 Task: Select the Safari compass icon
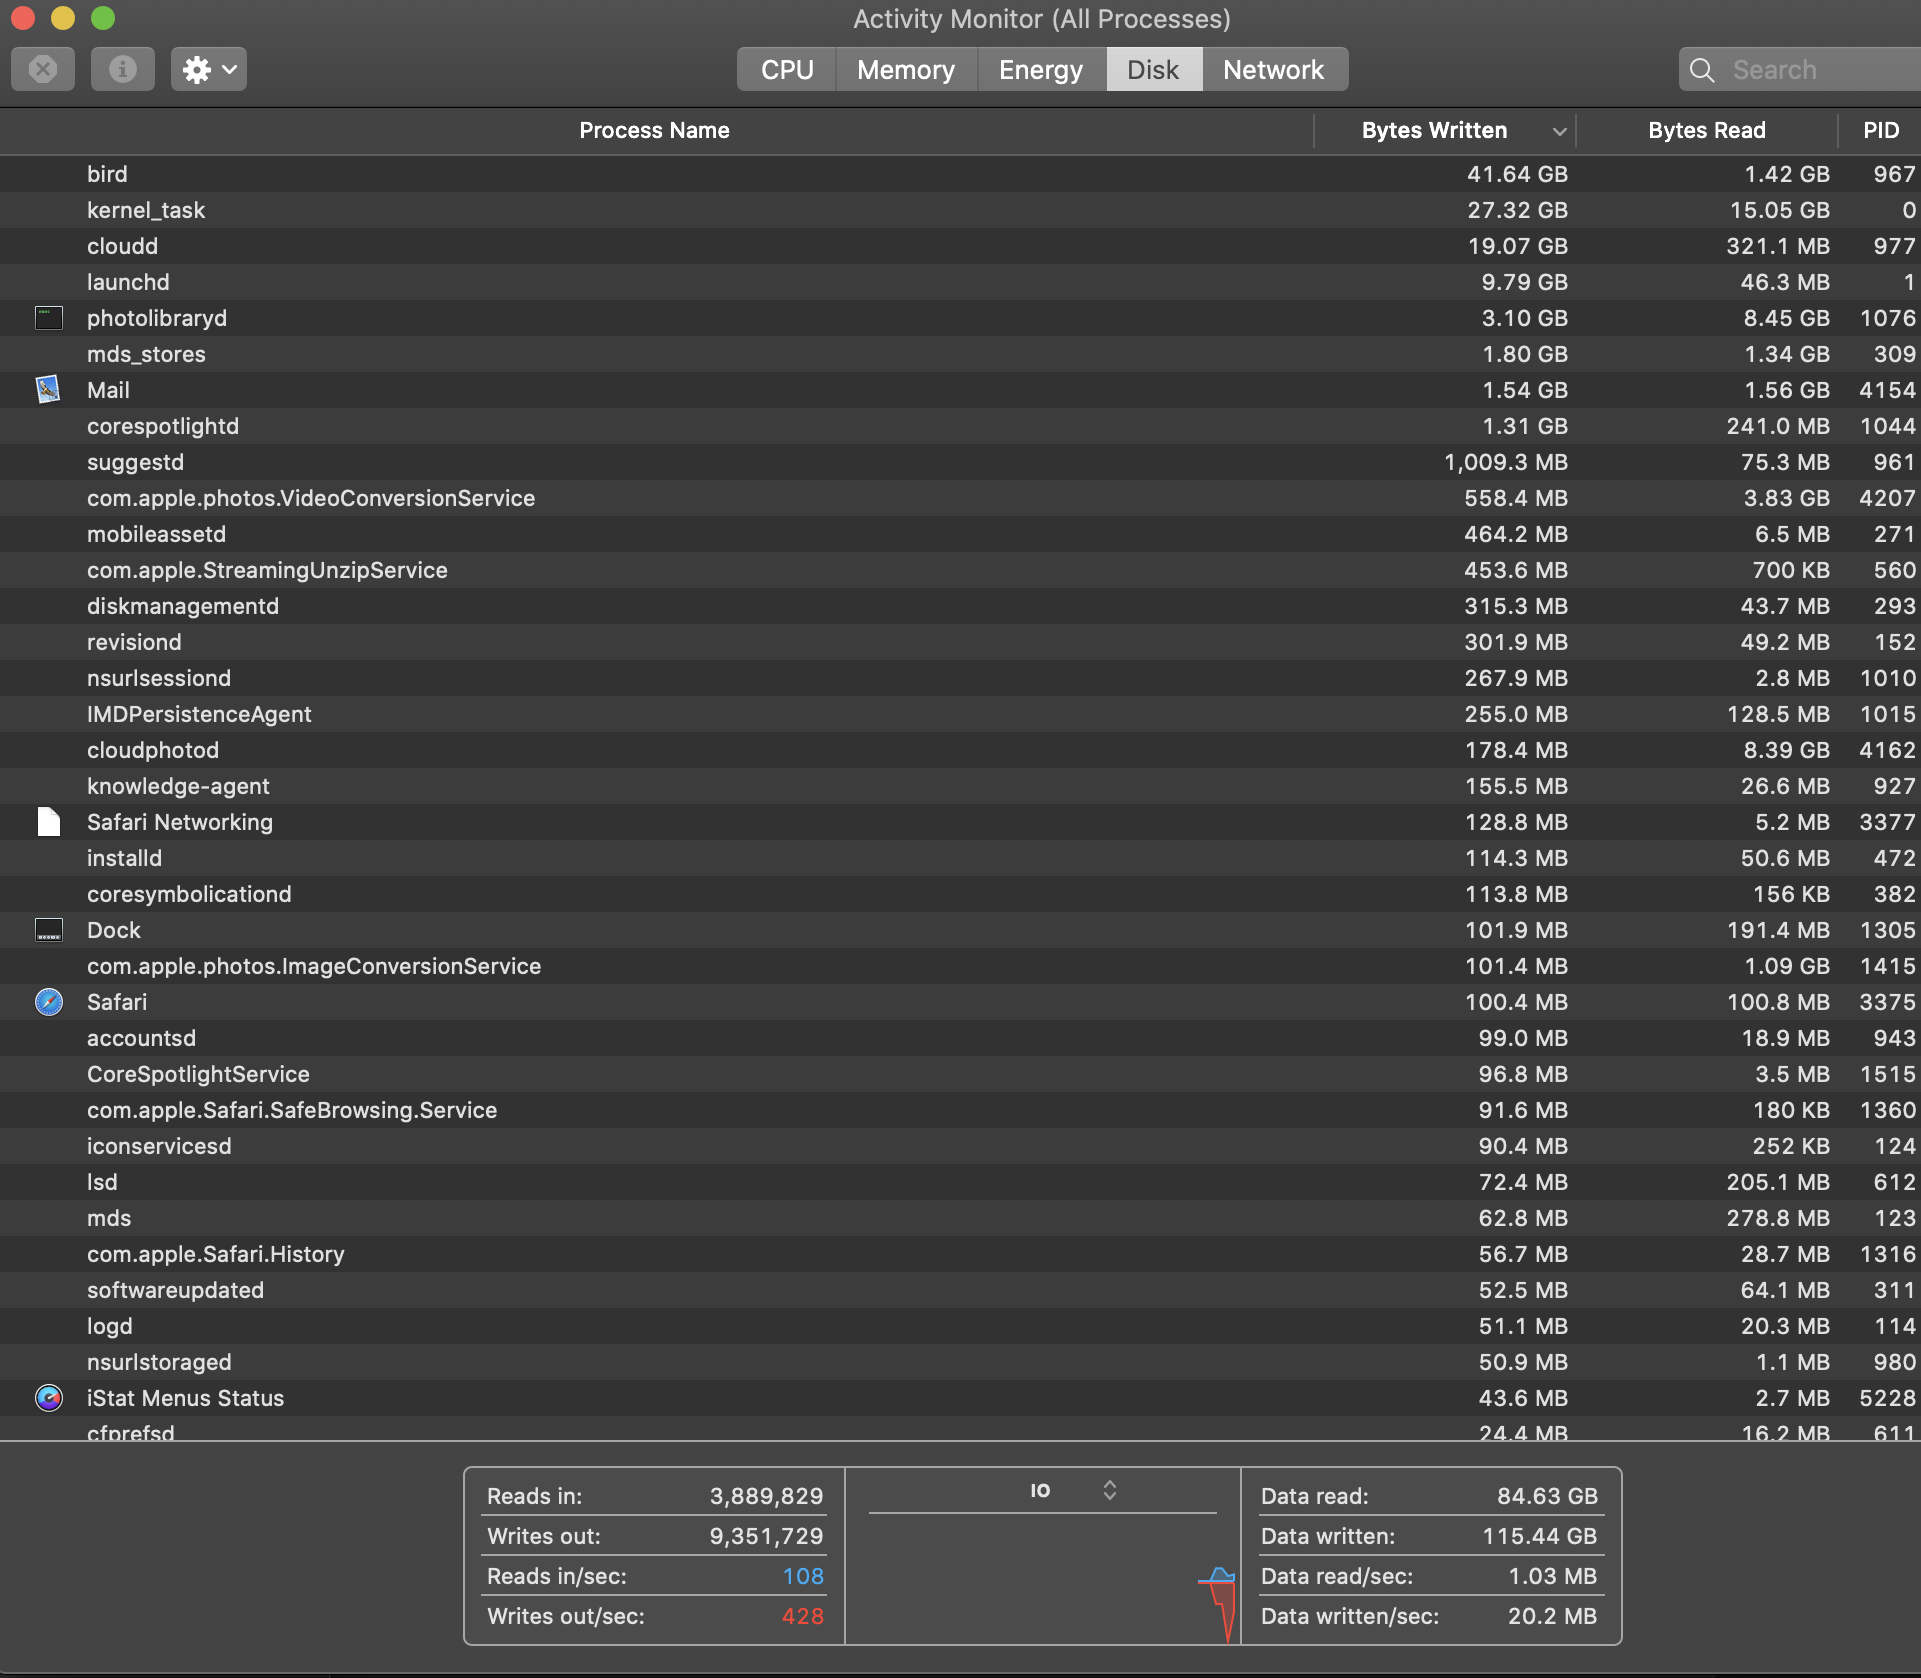point(49,1002)
